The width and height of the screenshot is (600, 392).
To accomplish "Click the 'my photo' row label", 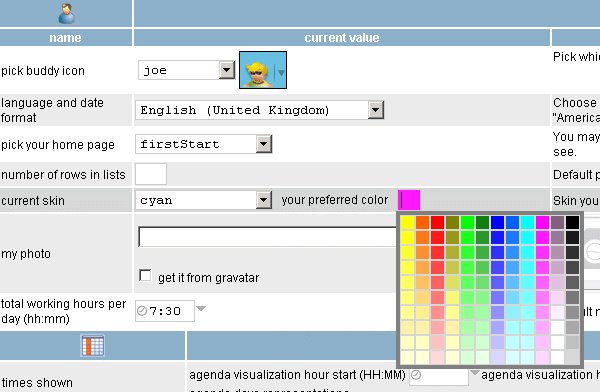I will 26,254.
